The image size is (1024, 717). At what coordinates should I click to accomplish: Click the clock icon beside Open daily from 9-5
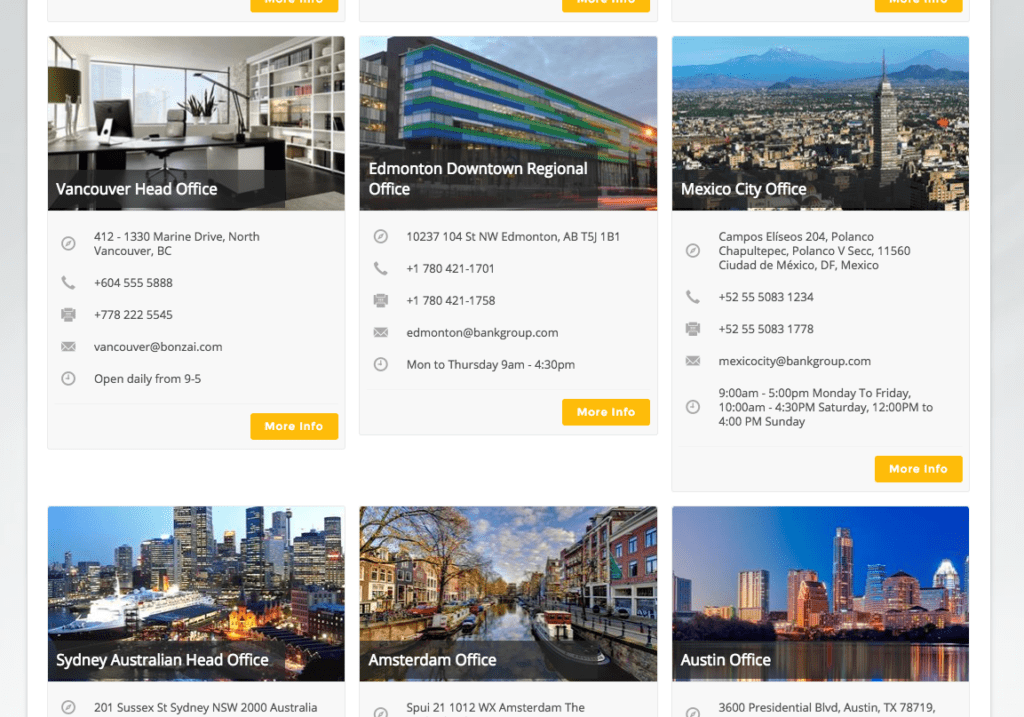[x=68, y=379]
